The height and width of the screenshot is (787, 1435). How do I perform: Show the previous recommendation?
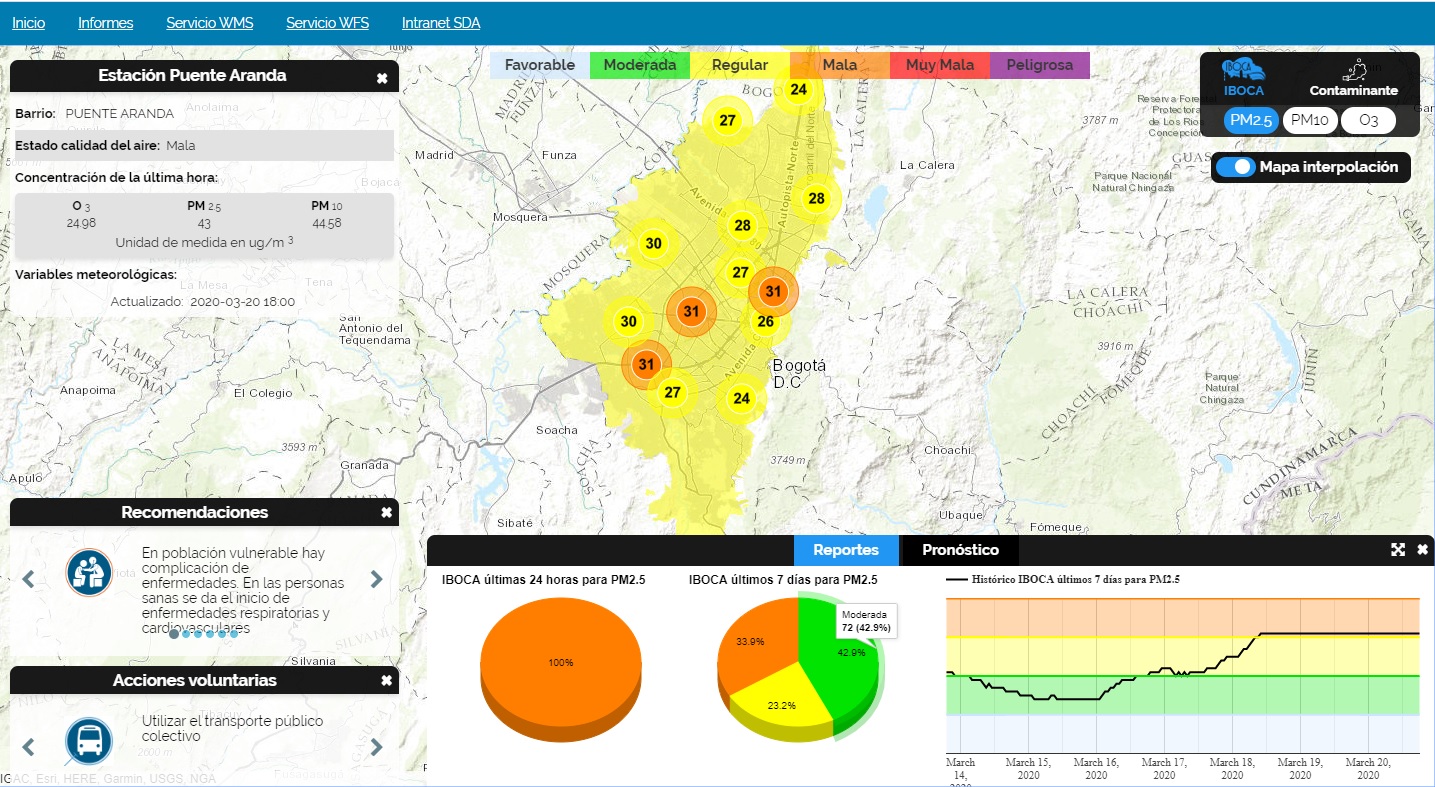29,578
